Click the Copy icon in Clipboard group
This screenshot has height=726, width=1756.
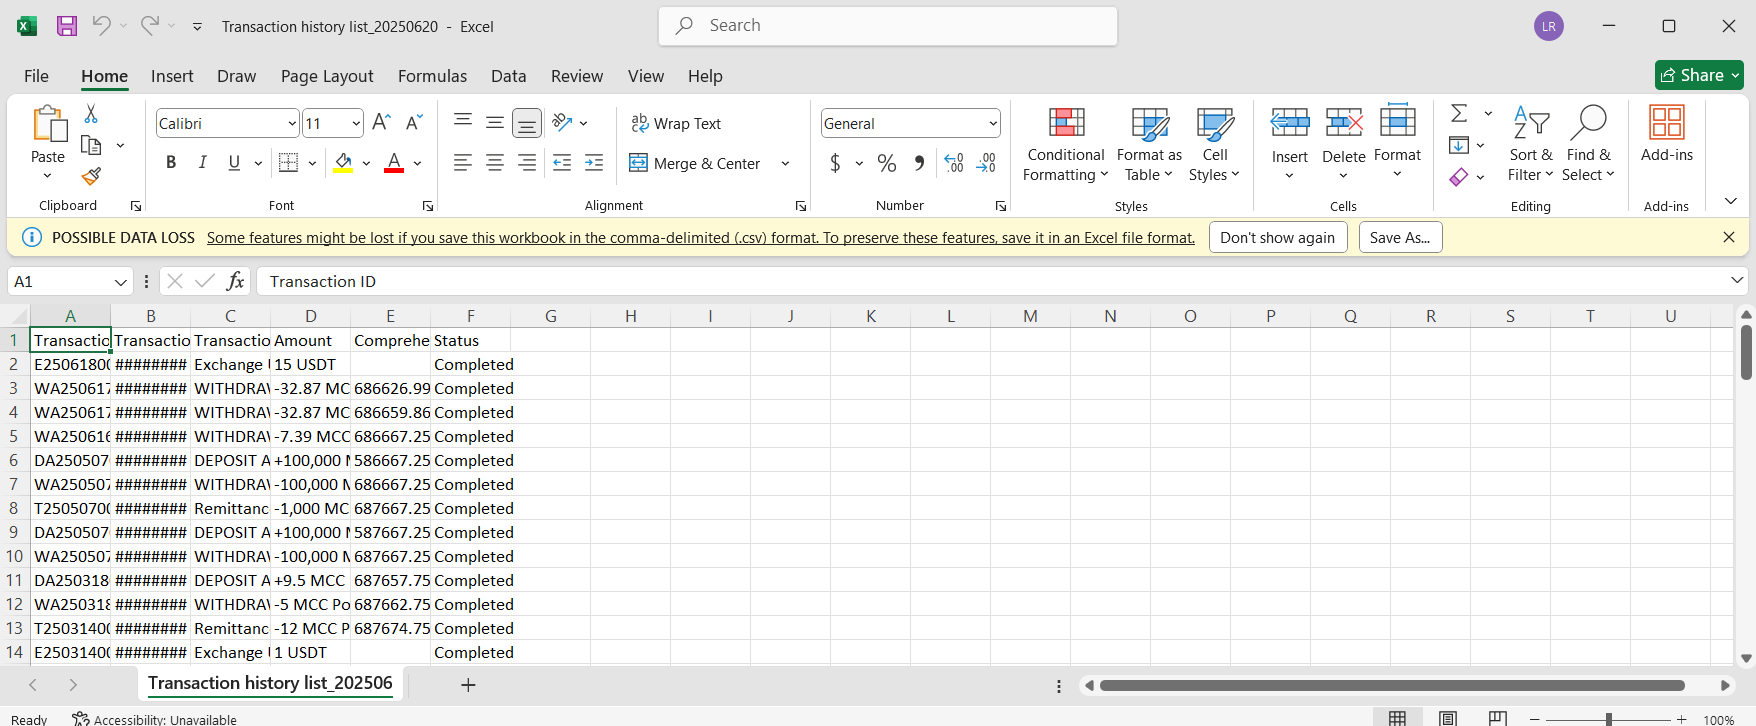(x=91, y=145)
